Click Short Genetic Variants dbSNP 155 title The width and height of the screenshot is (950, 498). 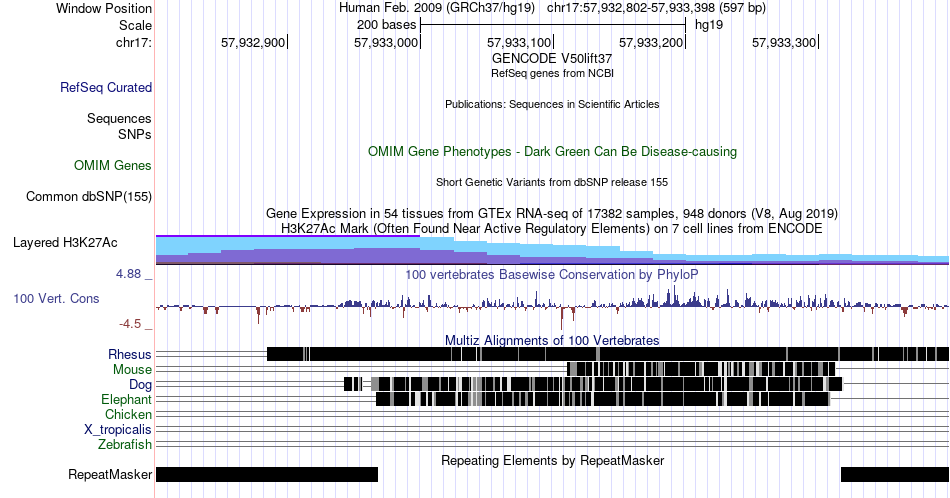coord(552,182)
